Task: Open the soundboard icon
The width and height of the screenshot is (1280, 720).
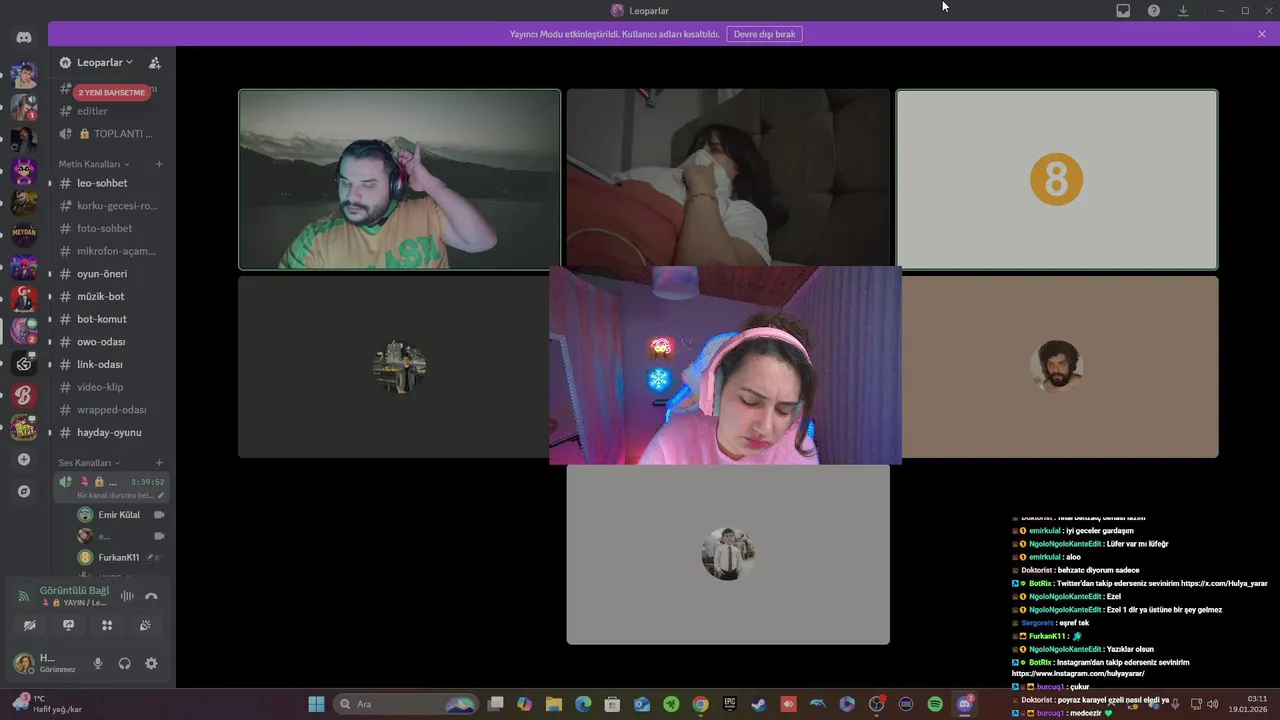Action: click(145, 625)
